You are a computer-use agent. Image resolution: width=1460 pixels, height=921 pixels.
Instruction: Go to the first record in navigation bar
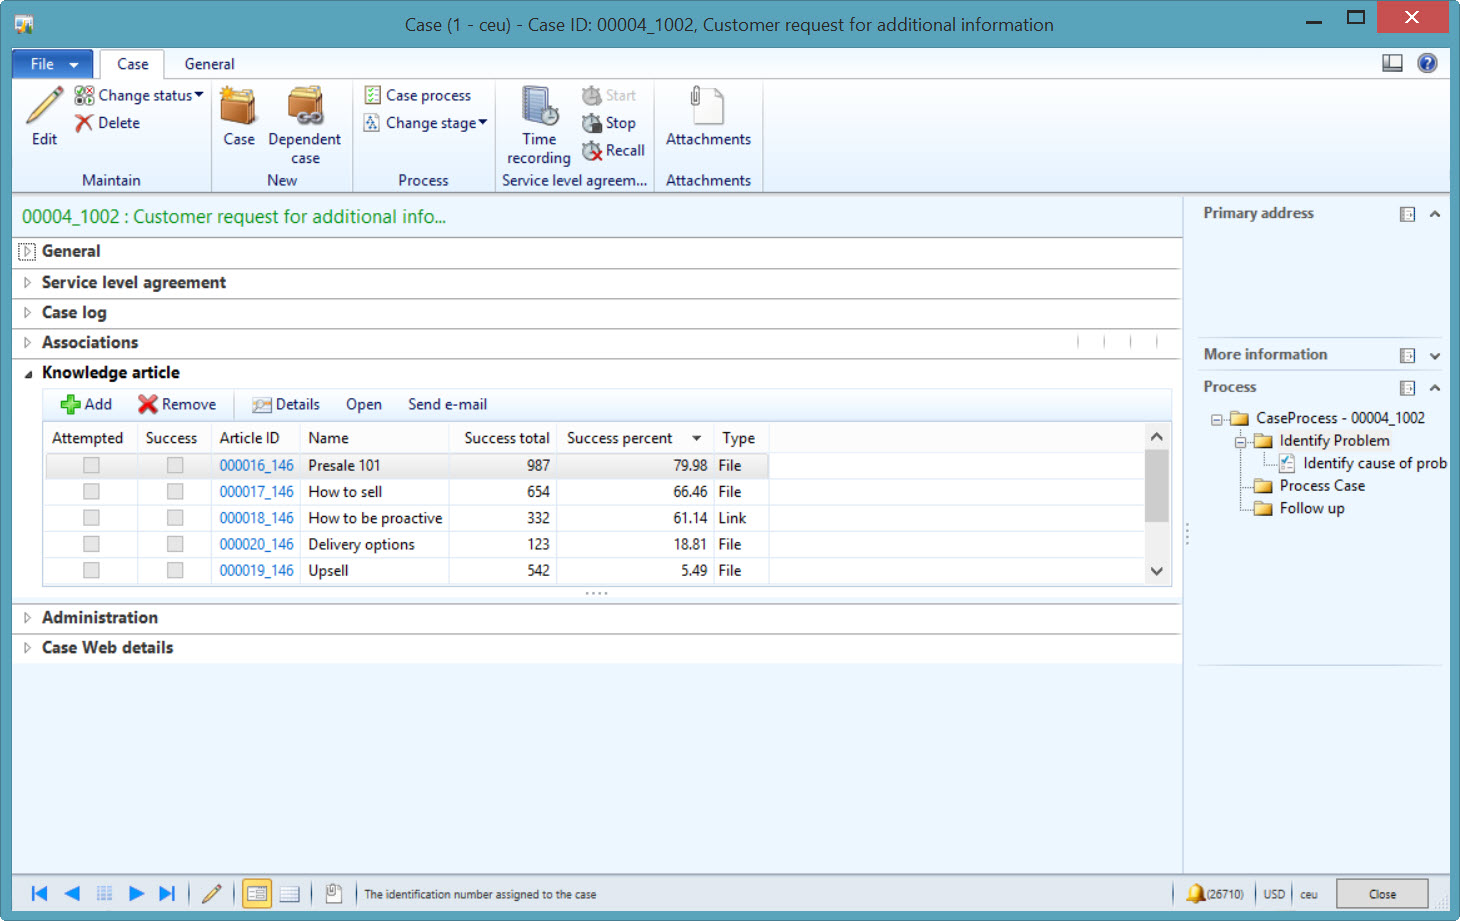[x=39, y=894]
